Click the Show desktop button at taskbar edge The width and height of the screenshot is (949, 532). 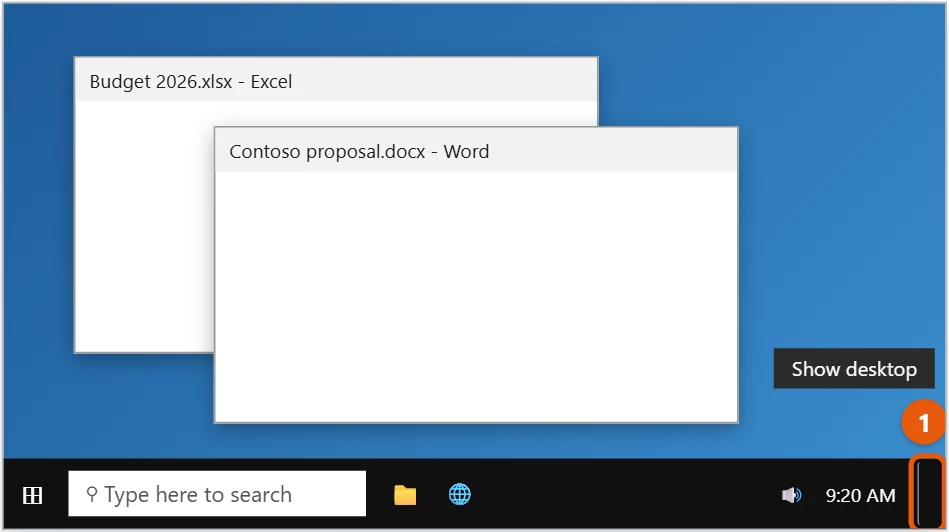point(927,492)
